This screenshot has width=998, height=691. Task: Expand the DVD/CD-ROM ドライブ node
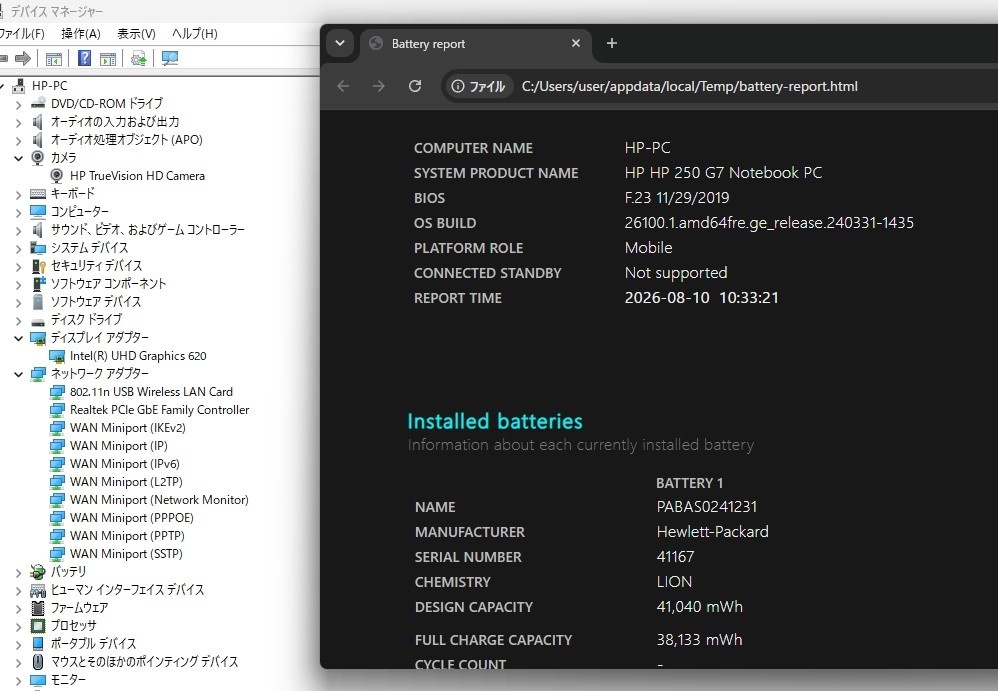click(x=18, y=104)
